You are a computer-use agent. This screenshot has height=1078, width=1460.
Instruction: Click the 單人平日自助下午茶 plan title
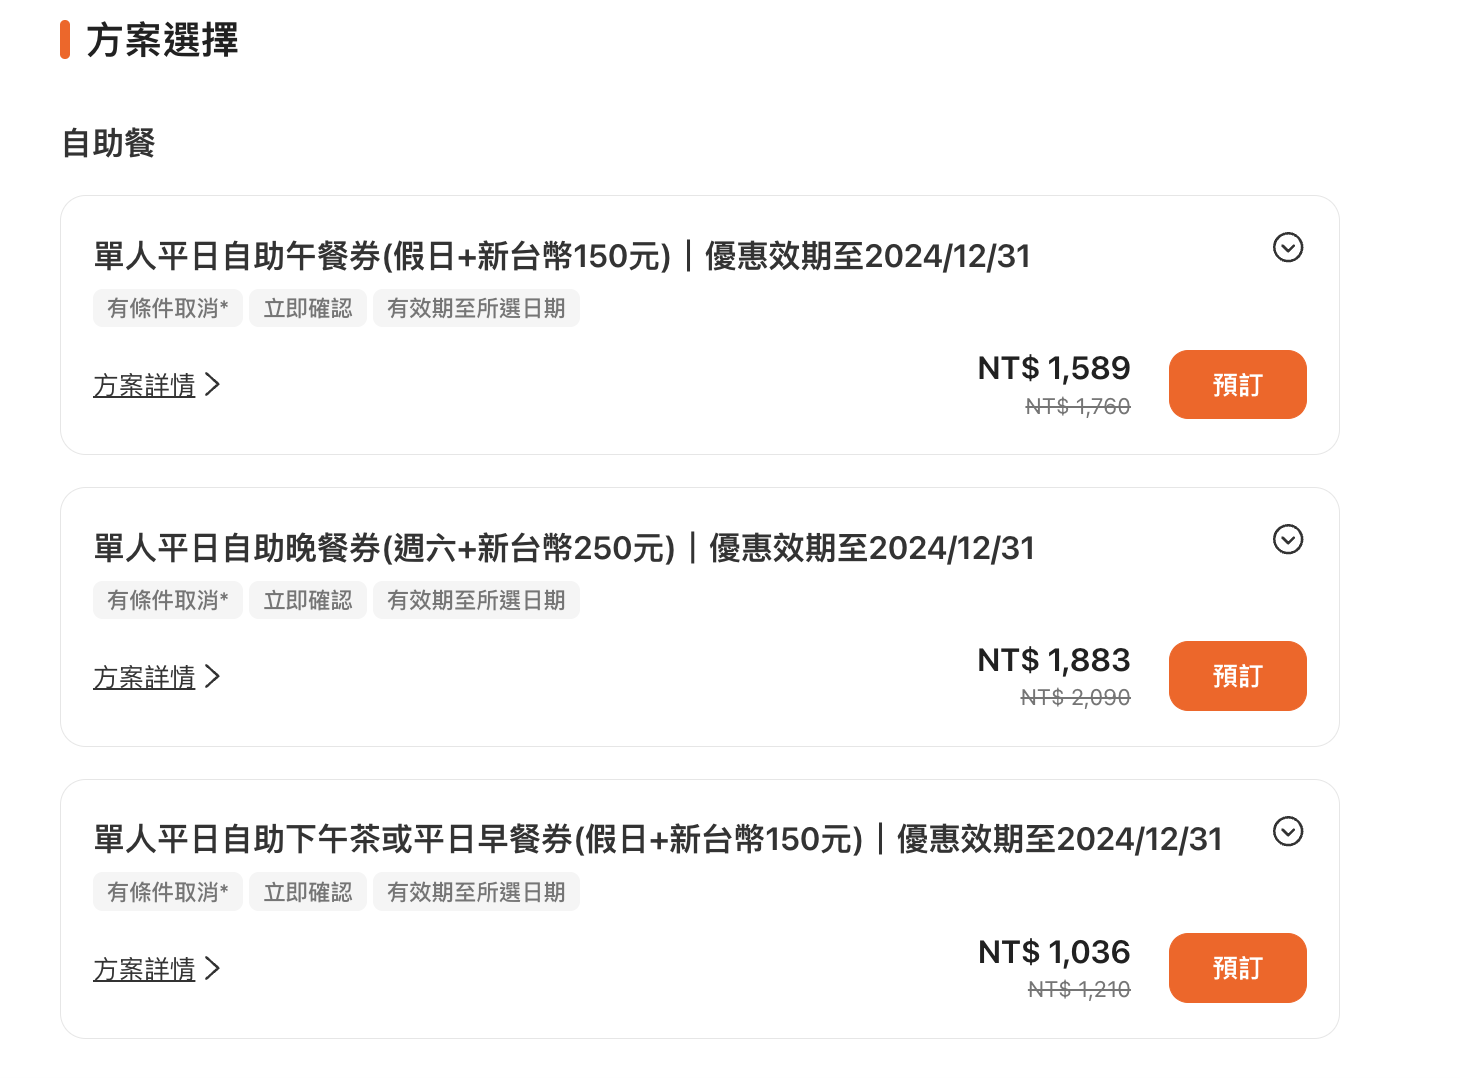[x=658, y=839]
